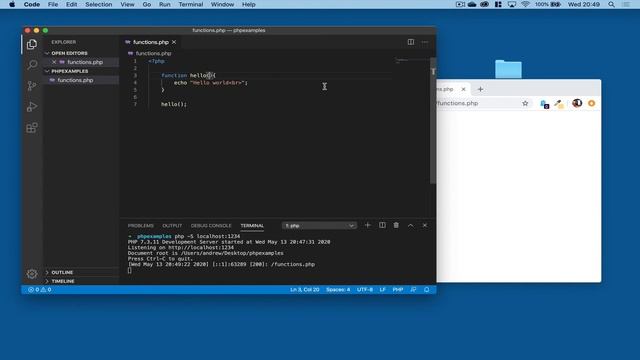Open editor More Actions ellipsis
The image size is (640, 360).
[424, 42]
